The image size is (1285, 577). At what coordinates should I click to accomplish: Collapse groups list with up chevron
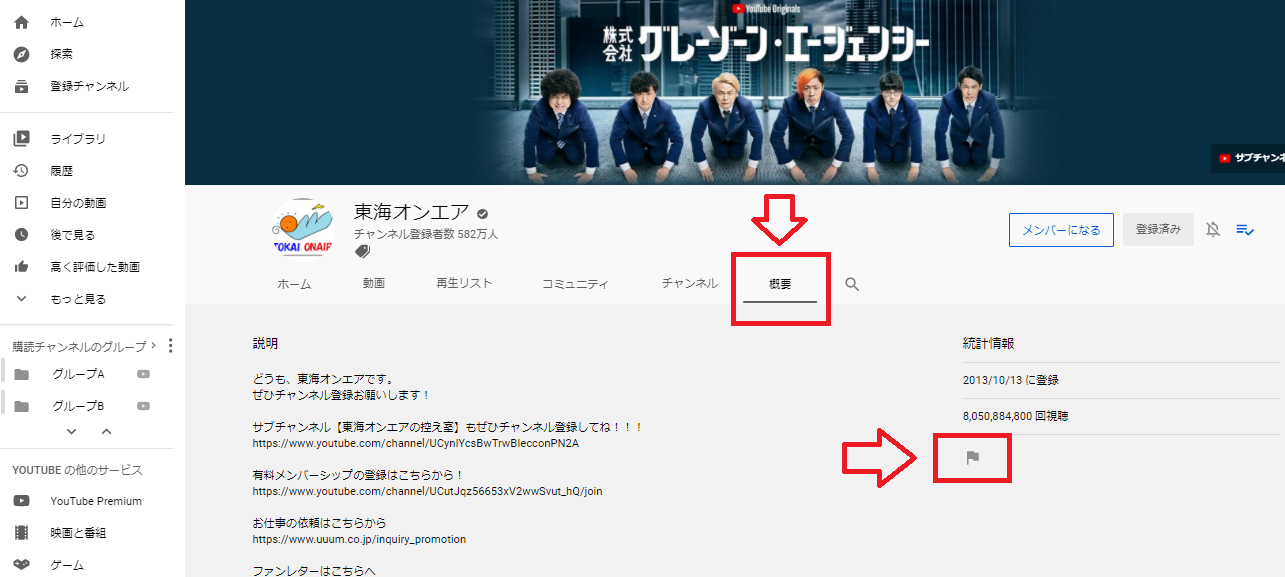click(x=106, y=432)
